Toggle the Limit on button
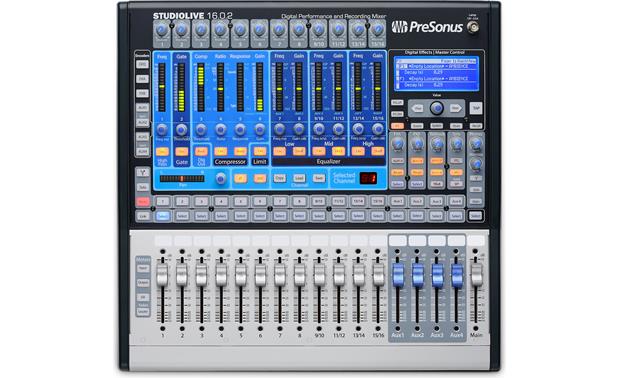Screen dimensions: 620x378 point(260,151)
